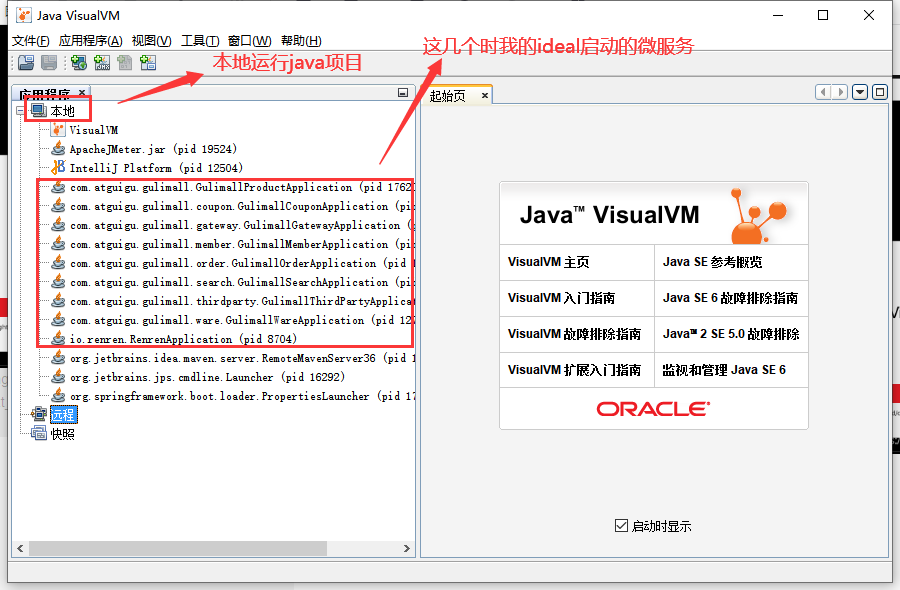Click the Add VM Coredump toolbar icon

click(124, 62)
